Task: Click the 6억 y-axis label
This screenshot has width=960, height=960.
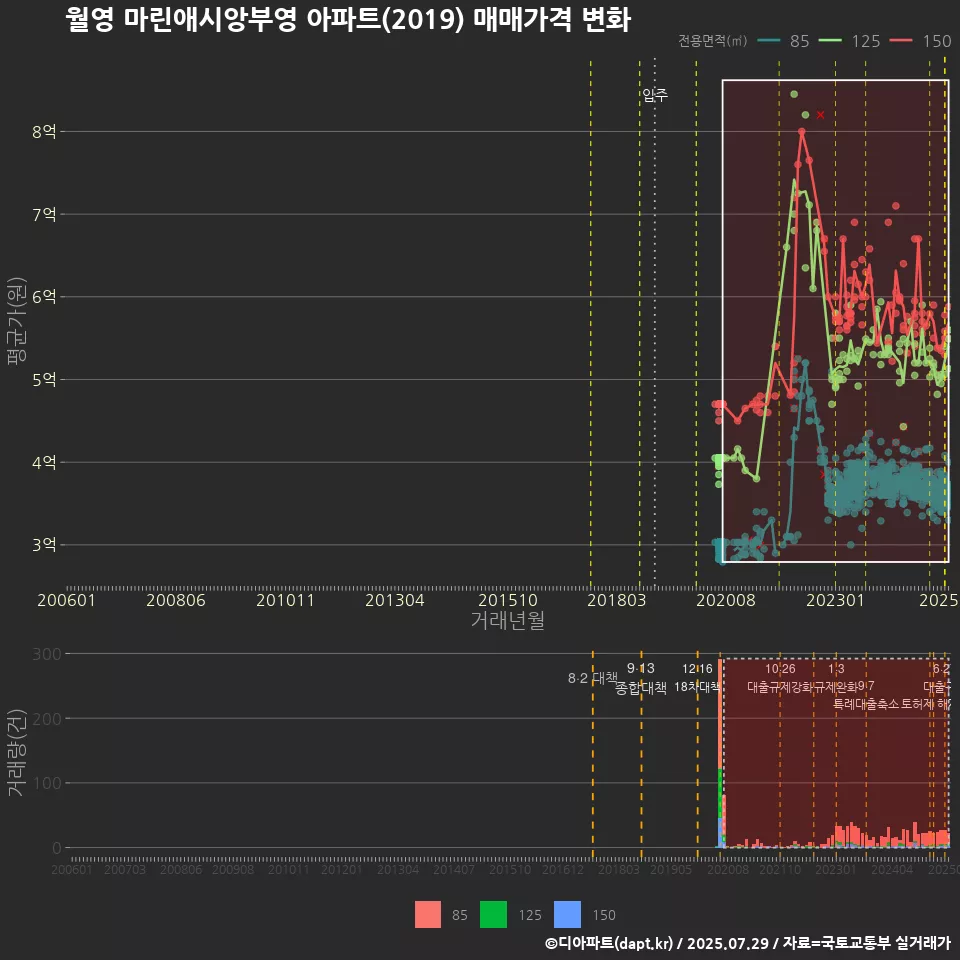Action: tap(44, 297)
